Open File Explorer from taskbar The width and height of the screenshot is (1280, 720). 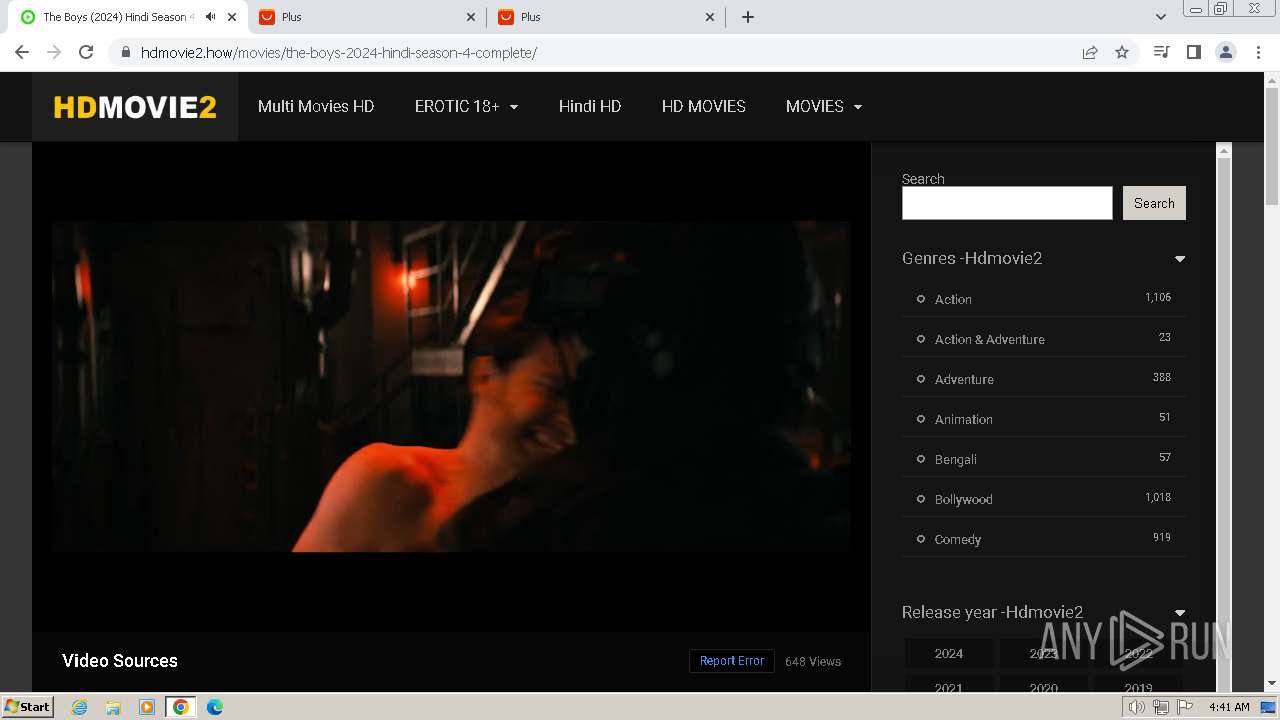tap(113, 707)
